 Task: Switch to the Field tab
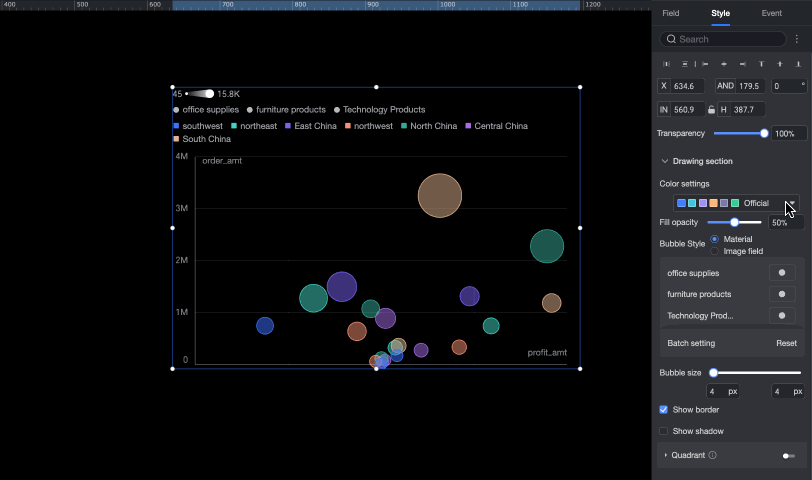point(671,13)
